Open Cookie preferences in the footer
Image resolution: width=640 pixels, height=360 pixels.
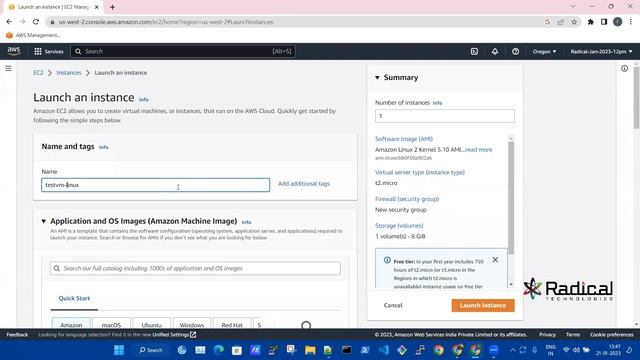611,335
